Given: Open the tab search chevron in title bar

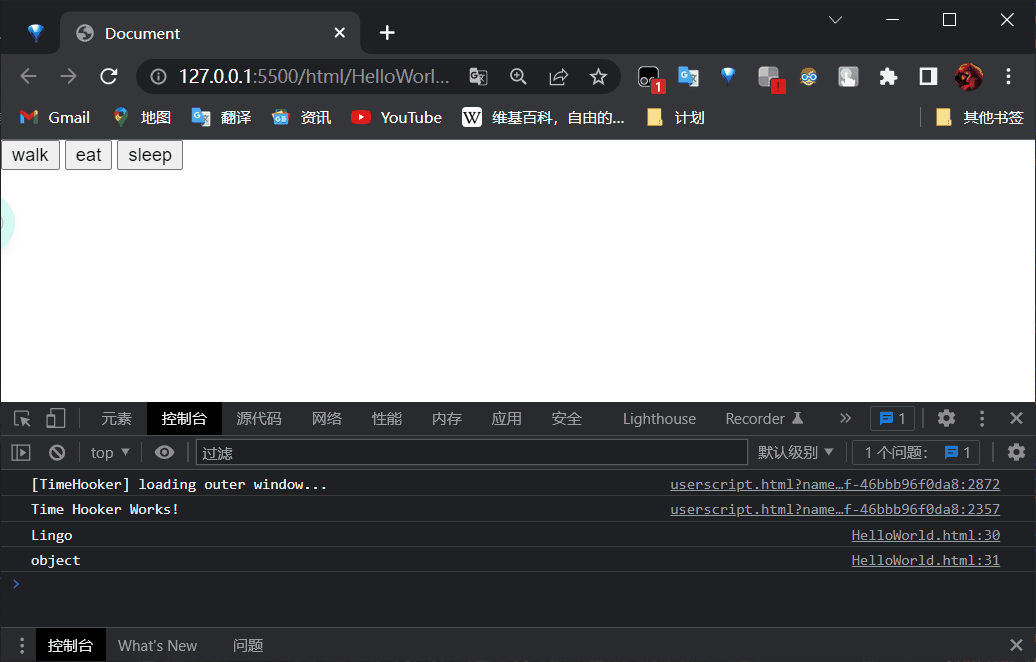Looking at the screenshot, I should (x=835, y=20).
